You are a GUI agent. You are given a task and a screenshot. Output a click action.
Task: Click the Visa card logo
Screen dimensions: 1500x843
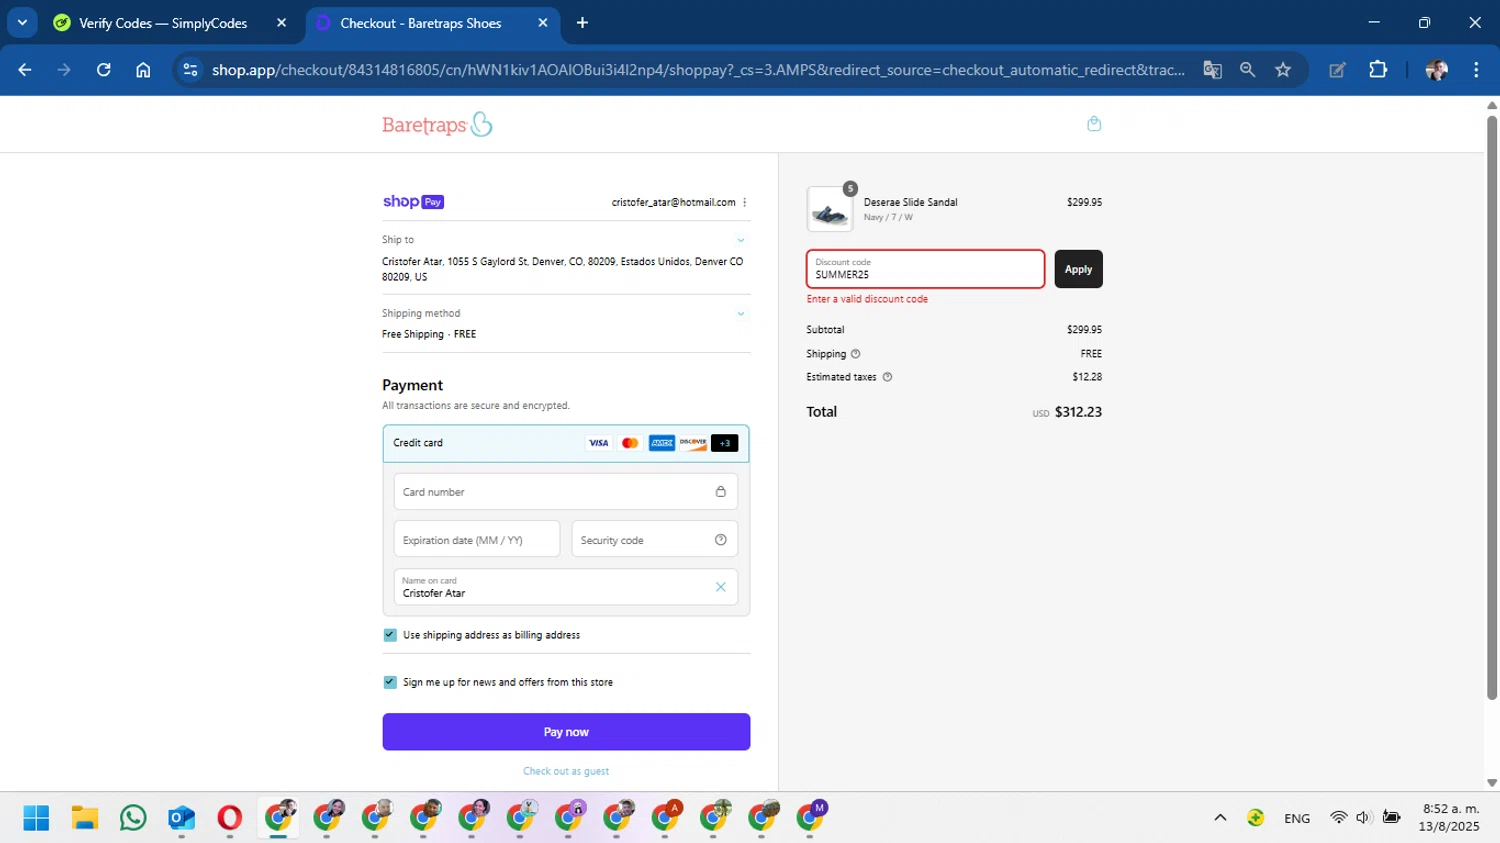point(598,443)
